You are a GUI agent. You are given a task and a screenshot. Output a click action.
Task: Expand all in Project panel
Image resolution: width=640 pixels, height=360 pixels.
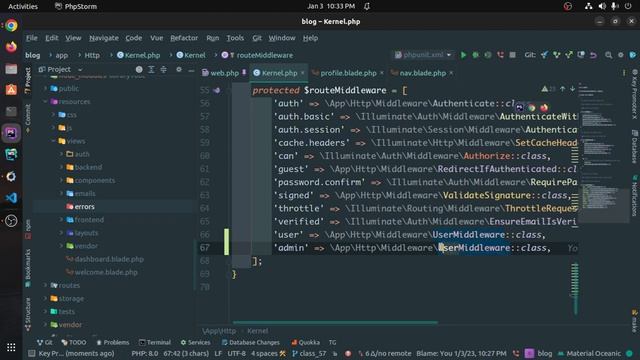click(151, 70)
